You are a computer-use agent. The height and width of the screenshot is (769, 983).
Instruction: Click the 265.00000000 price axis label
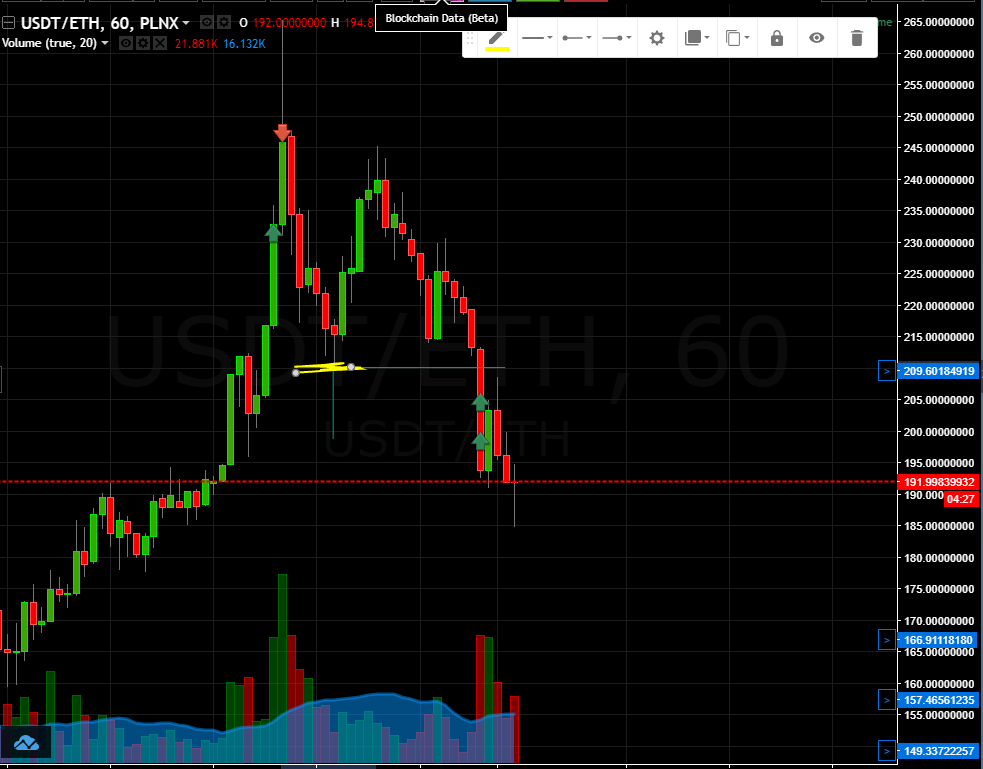[x=938, y=22]
